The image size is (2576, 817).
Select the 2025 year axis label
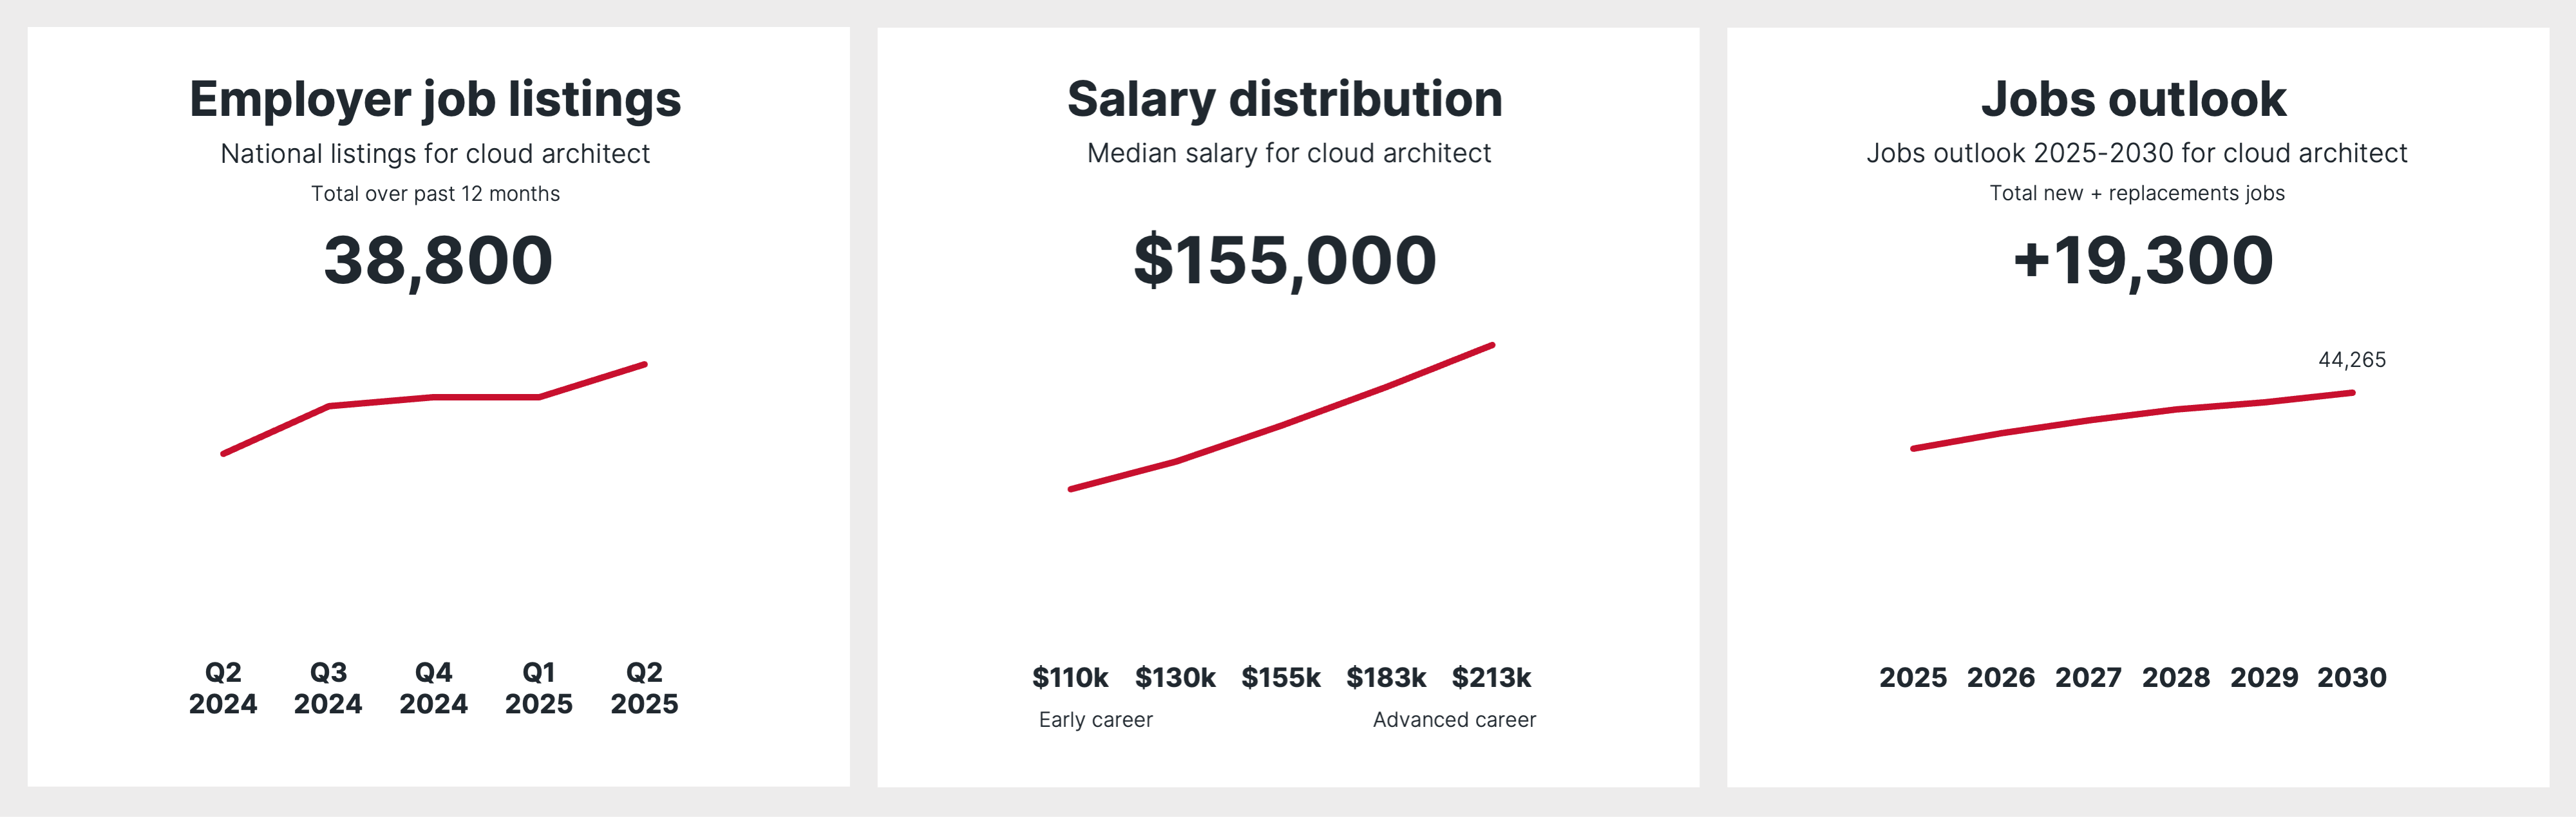click(1913, 678)
